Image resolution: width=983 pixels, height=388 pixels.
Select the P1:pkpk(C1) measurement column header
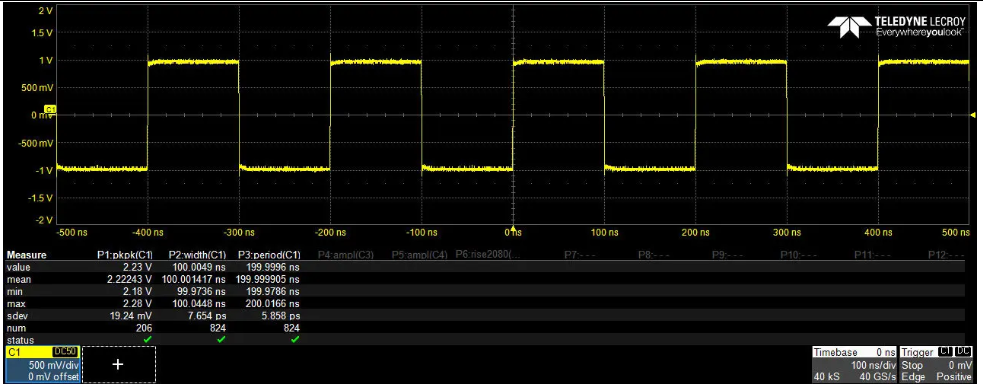tap(124, 256)
